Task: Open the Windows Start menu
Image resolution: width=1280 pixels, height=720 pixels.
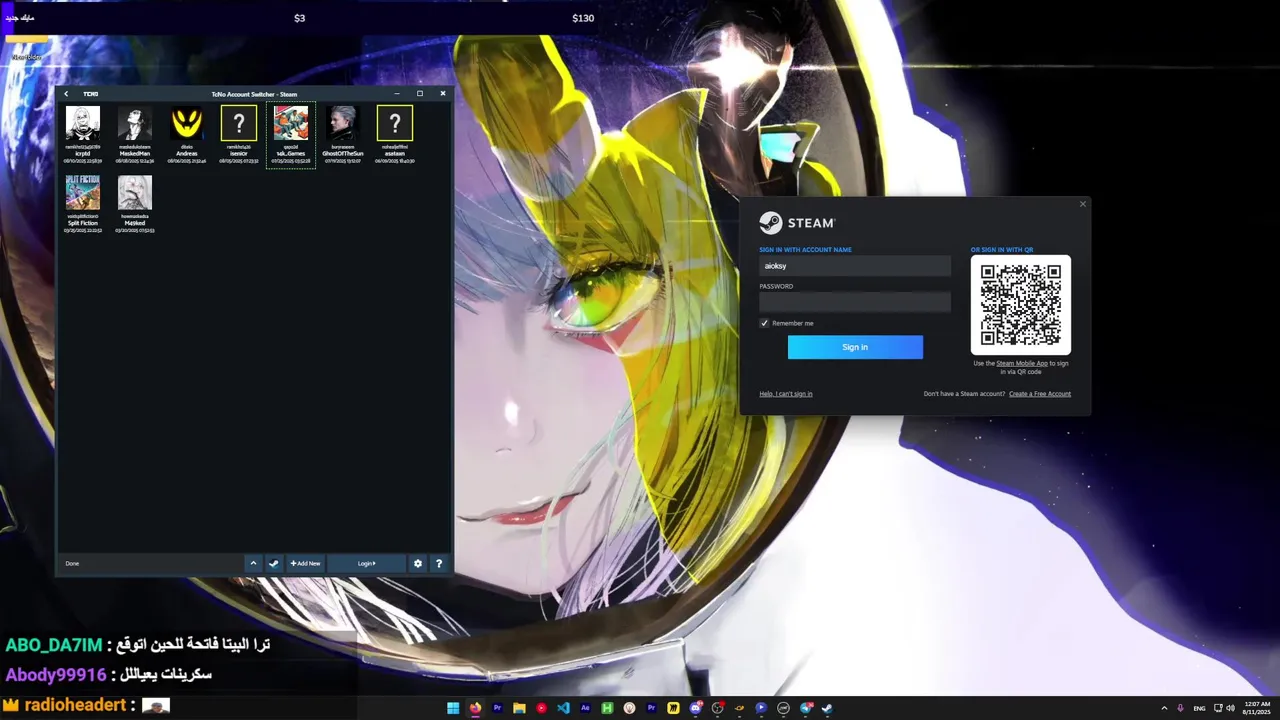Action: coord(453,708)
